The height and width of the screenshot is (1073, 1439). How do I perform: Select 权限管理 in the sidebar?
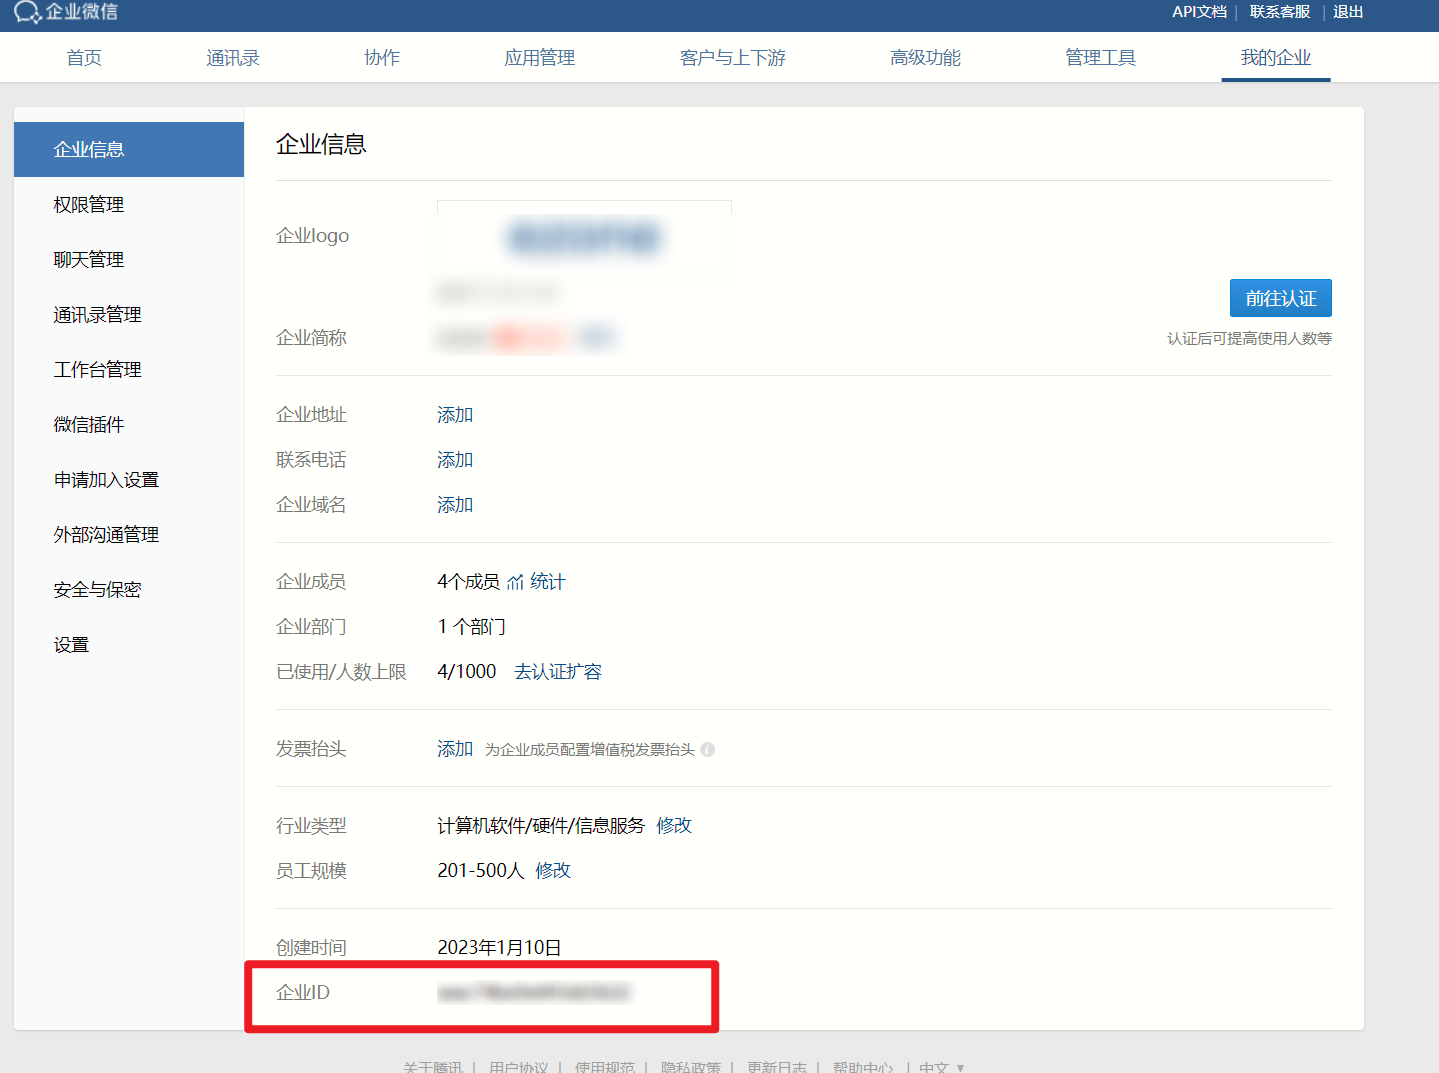[x=88, y=204]
